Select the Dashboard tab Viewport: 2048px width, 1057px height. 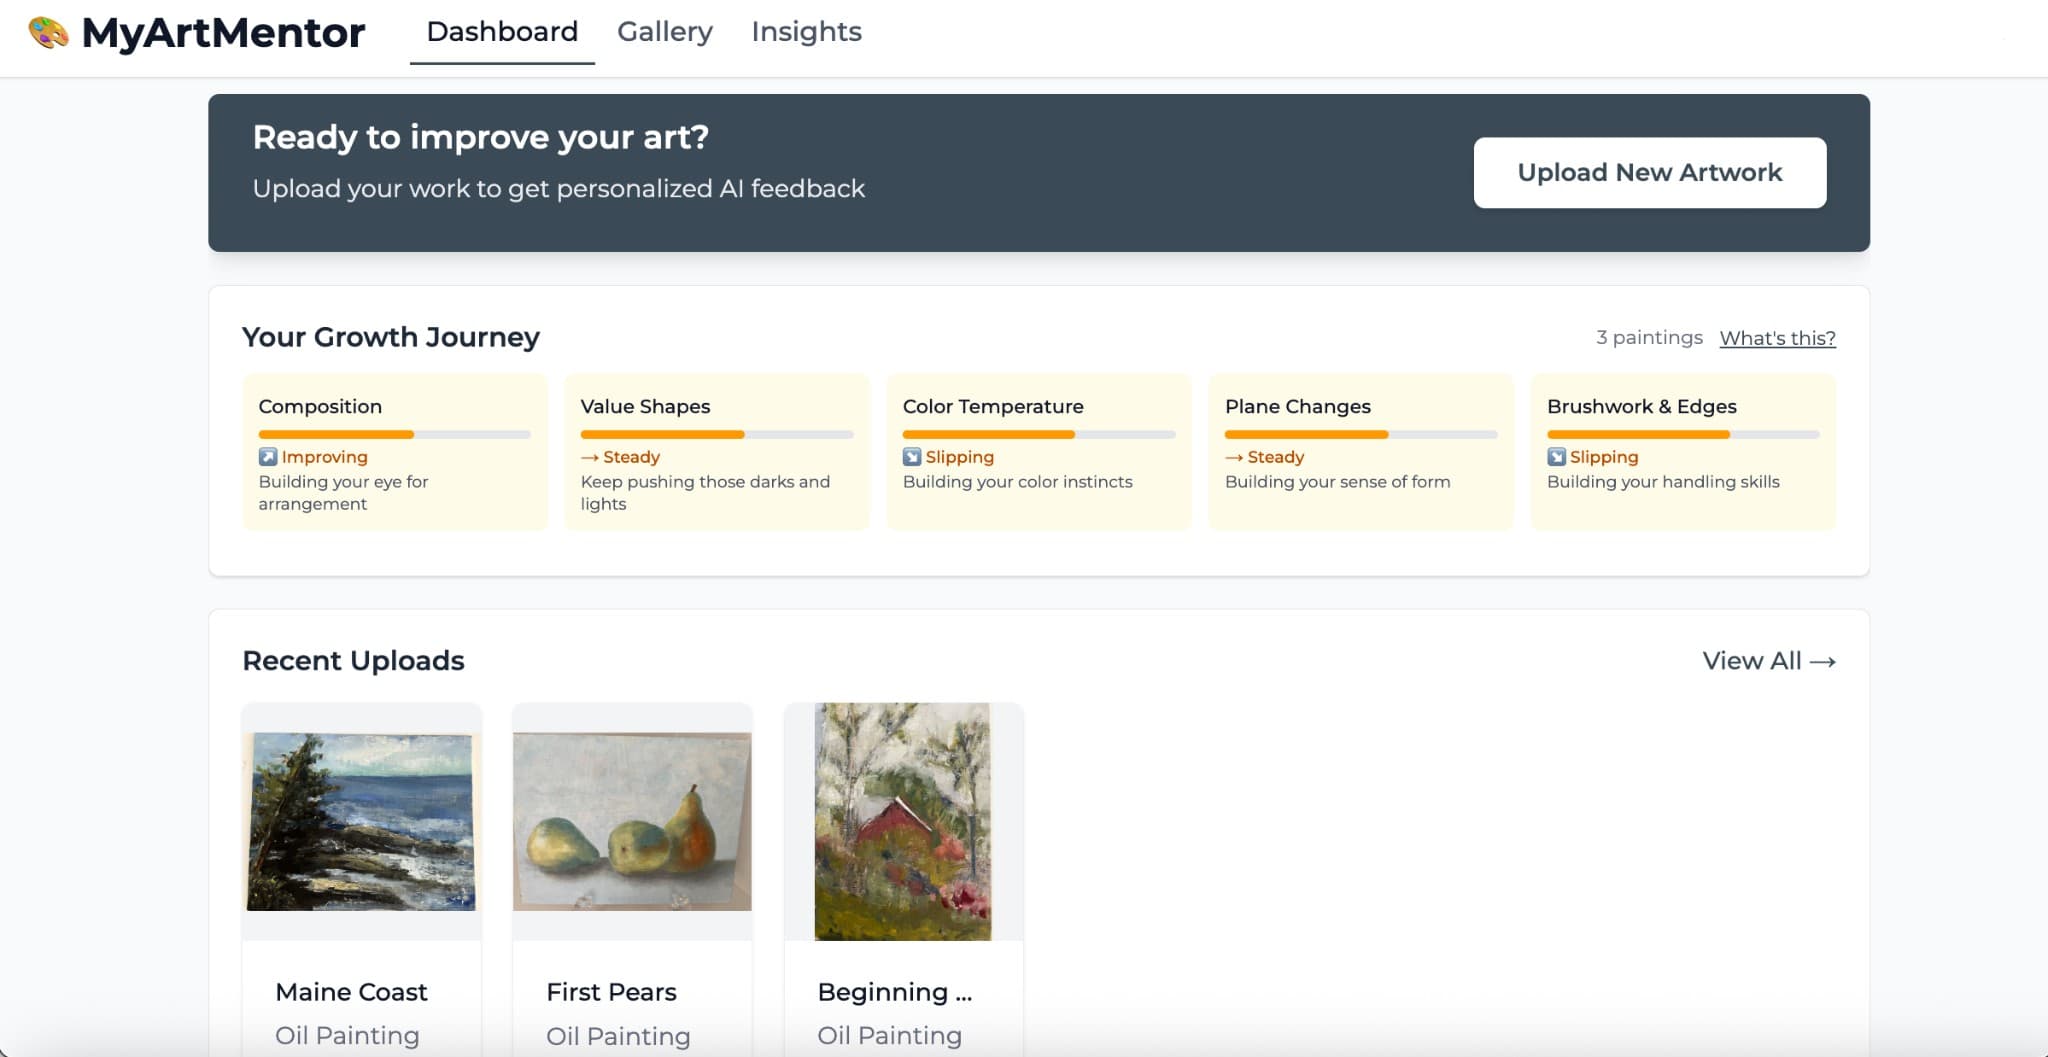coord(501,31)
